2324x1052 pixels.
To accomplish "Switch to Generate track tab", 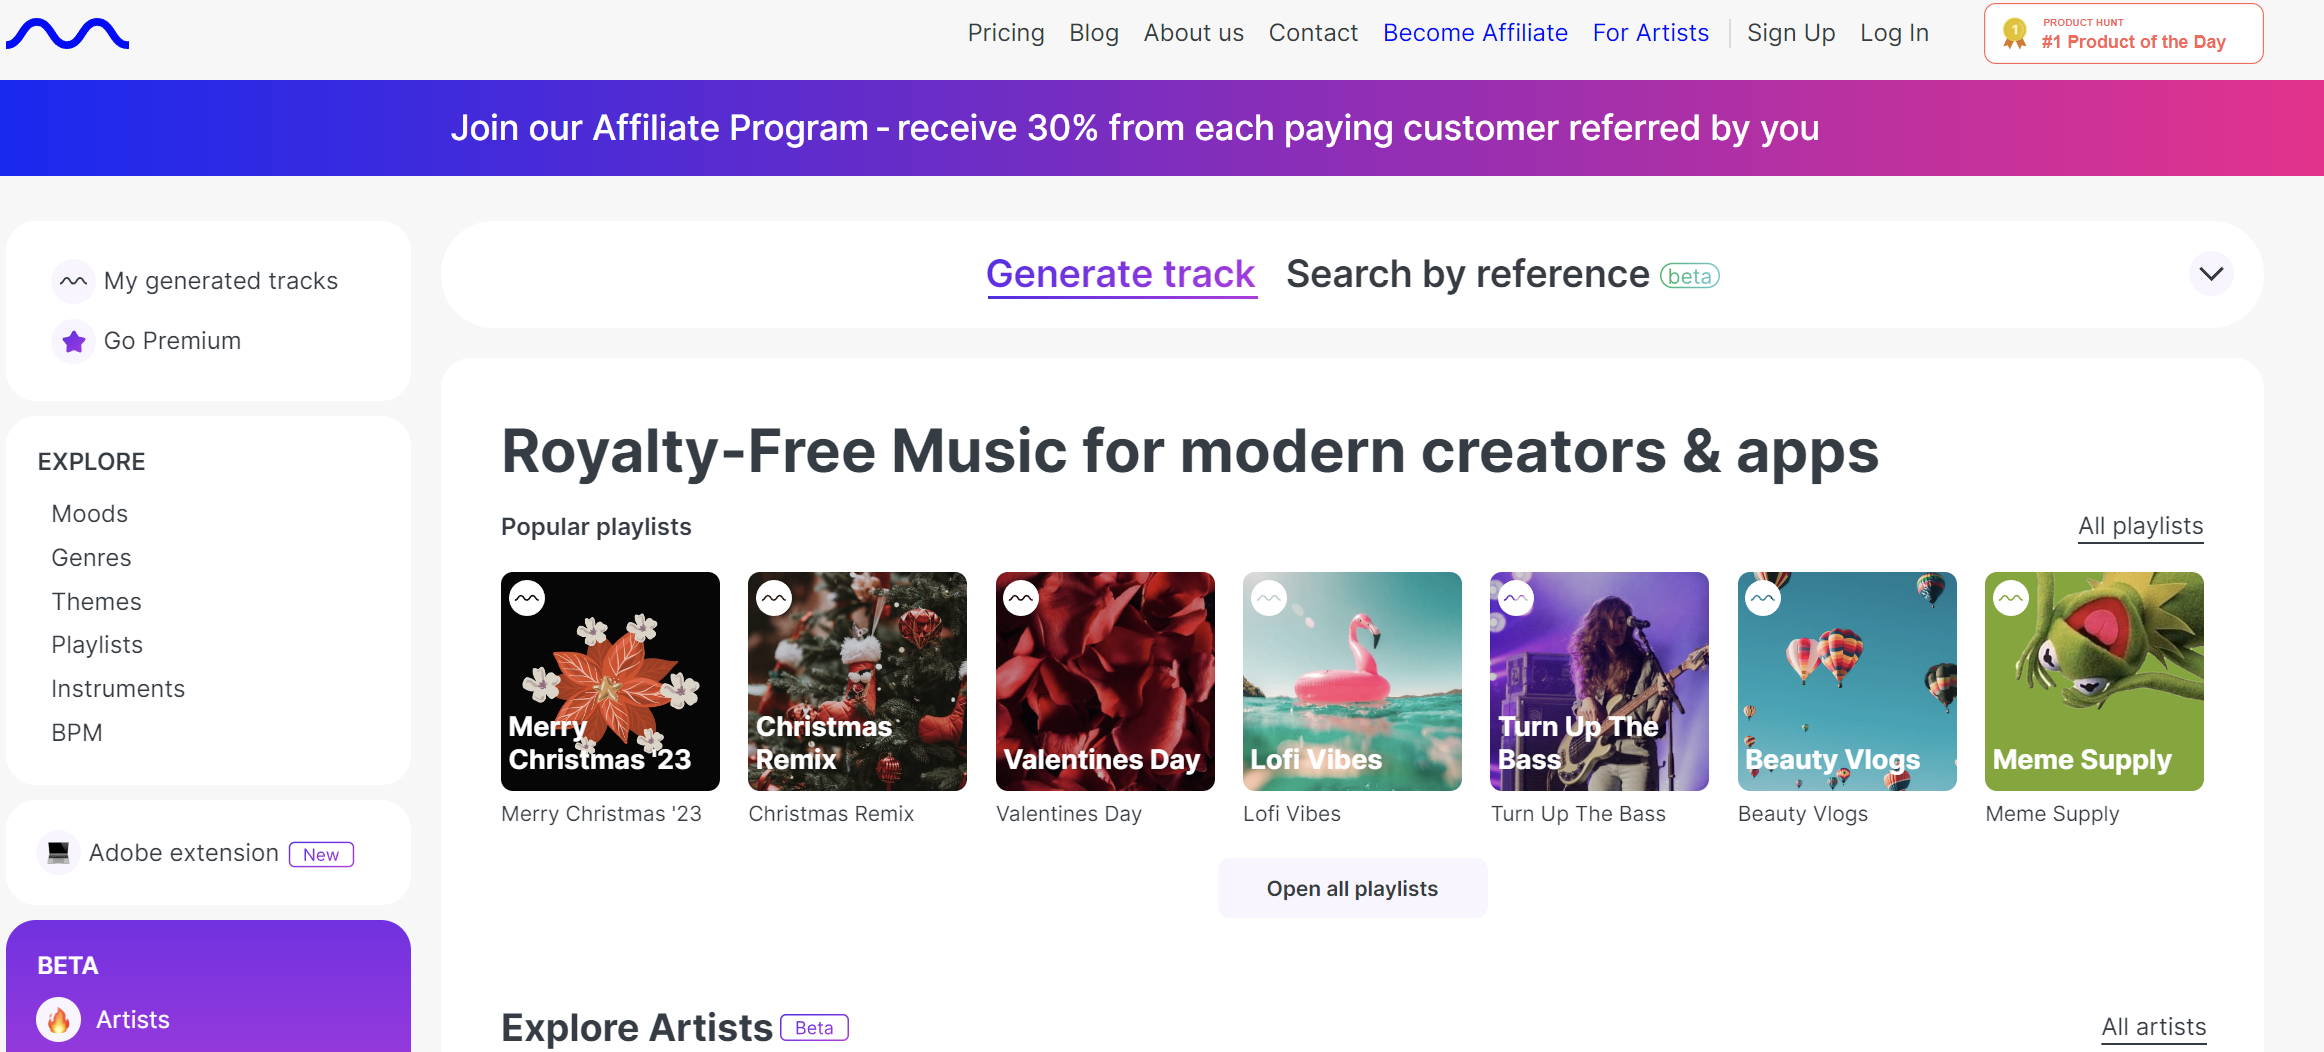I will point(1120,274).
